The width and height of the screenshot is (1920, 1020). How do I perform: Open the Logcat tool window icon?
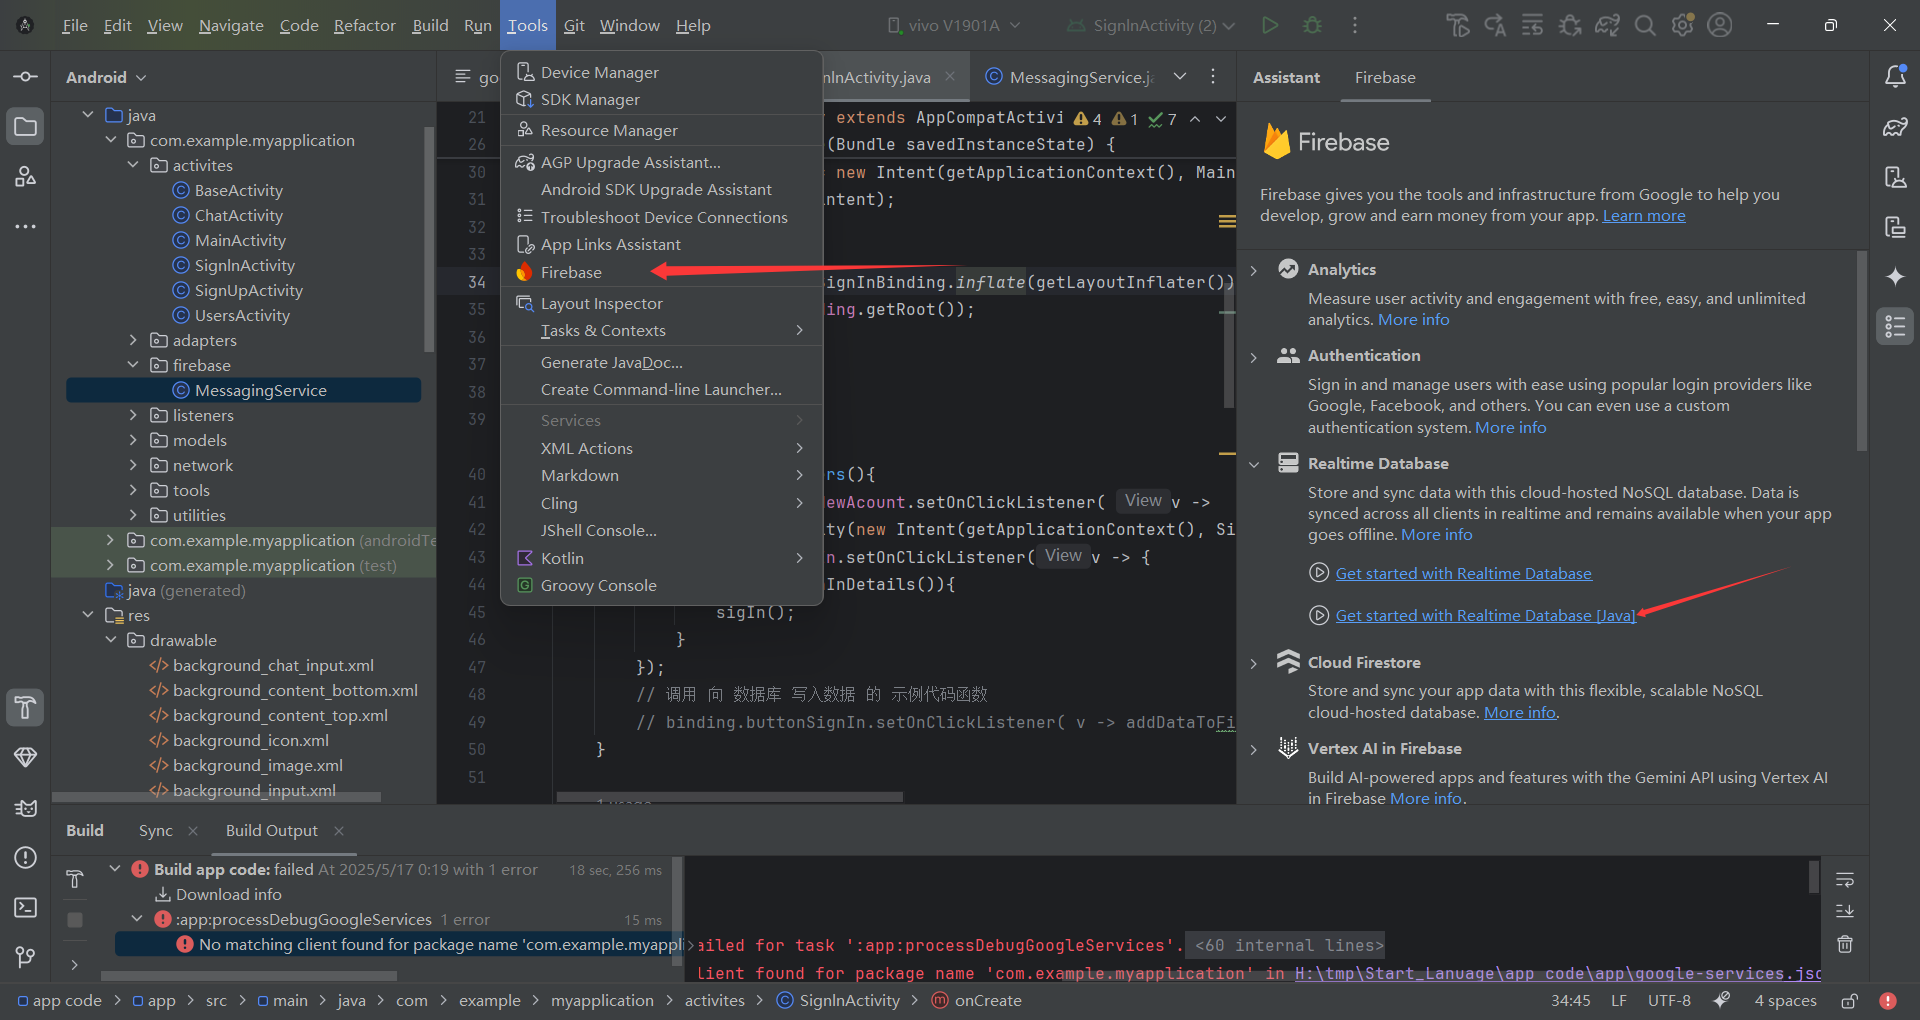point(26,807)
